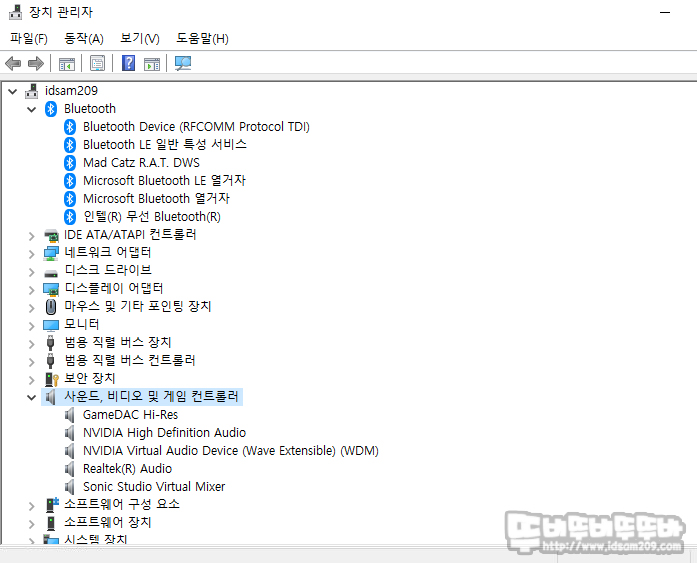The height and width of the screenshot is (563, 697).
Task: Select NVIDIA Virtual Audio Device (Wave Extensible)
Action: (230, 451)
